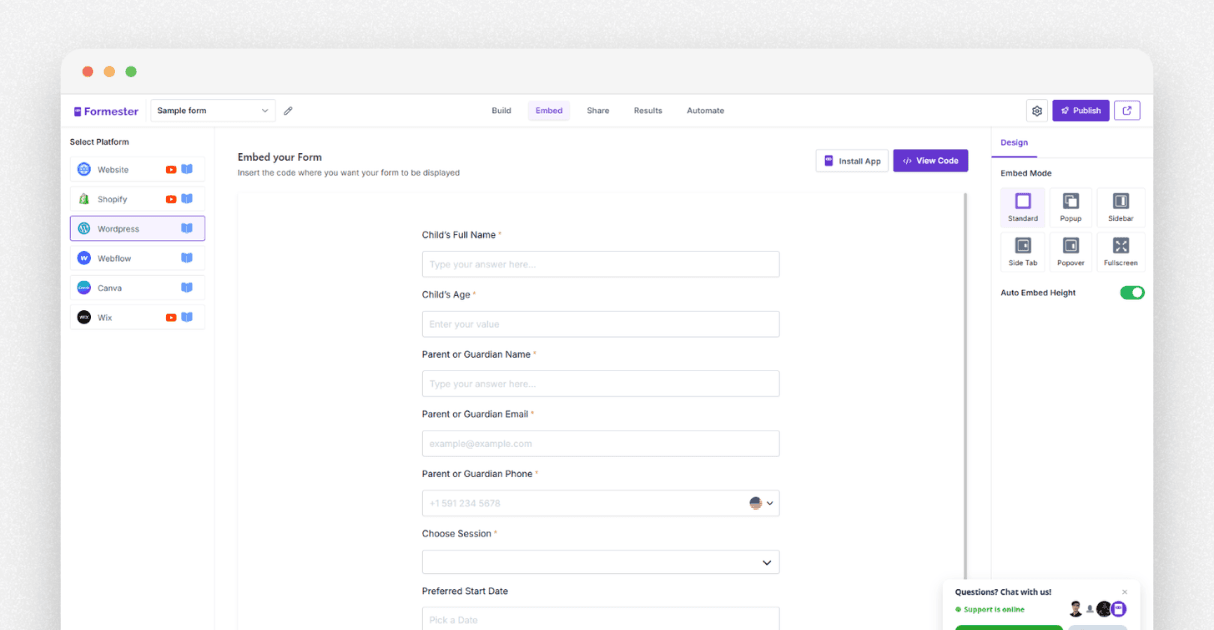Select the Fullscreen embed mode
Screen dimensions: 1214x630
[x=1120, y=251]
